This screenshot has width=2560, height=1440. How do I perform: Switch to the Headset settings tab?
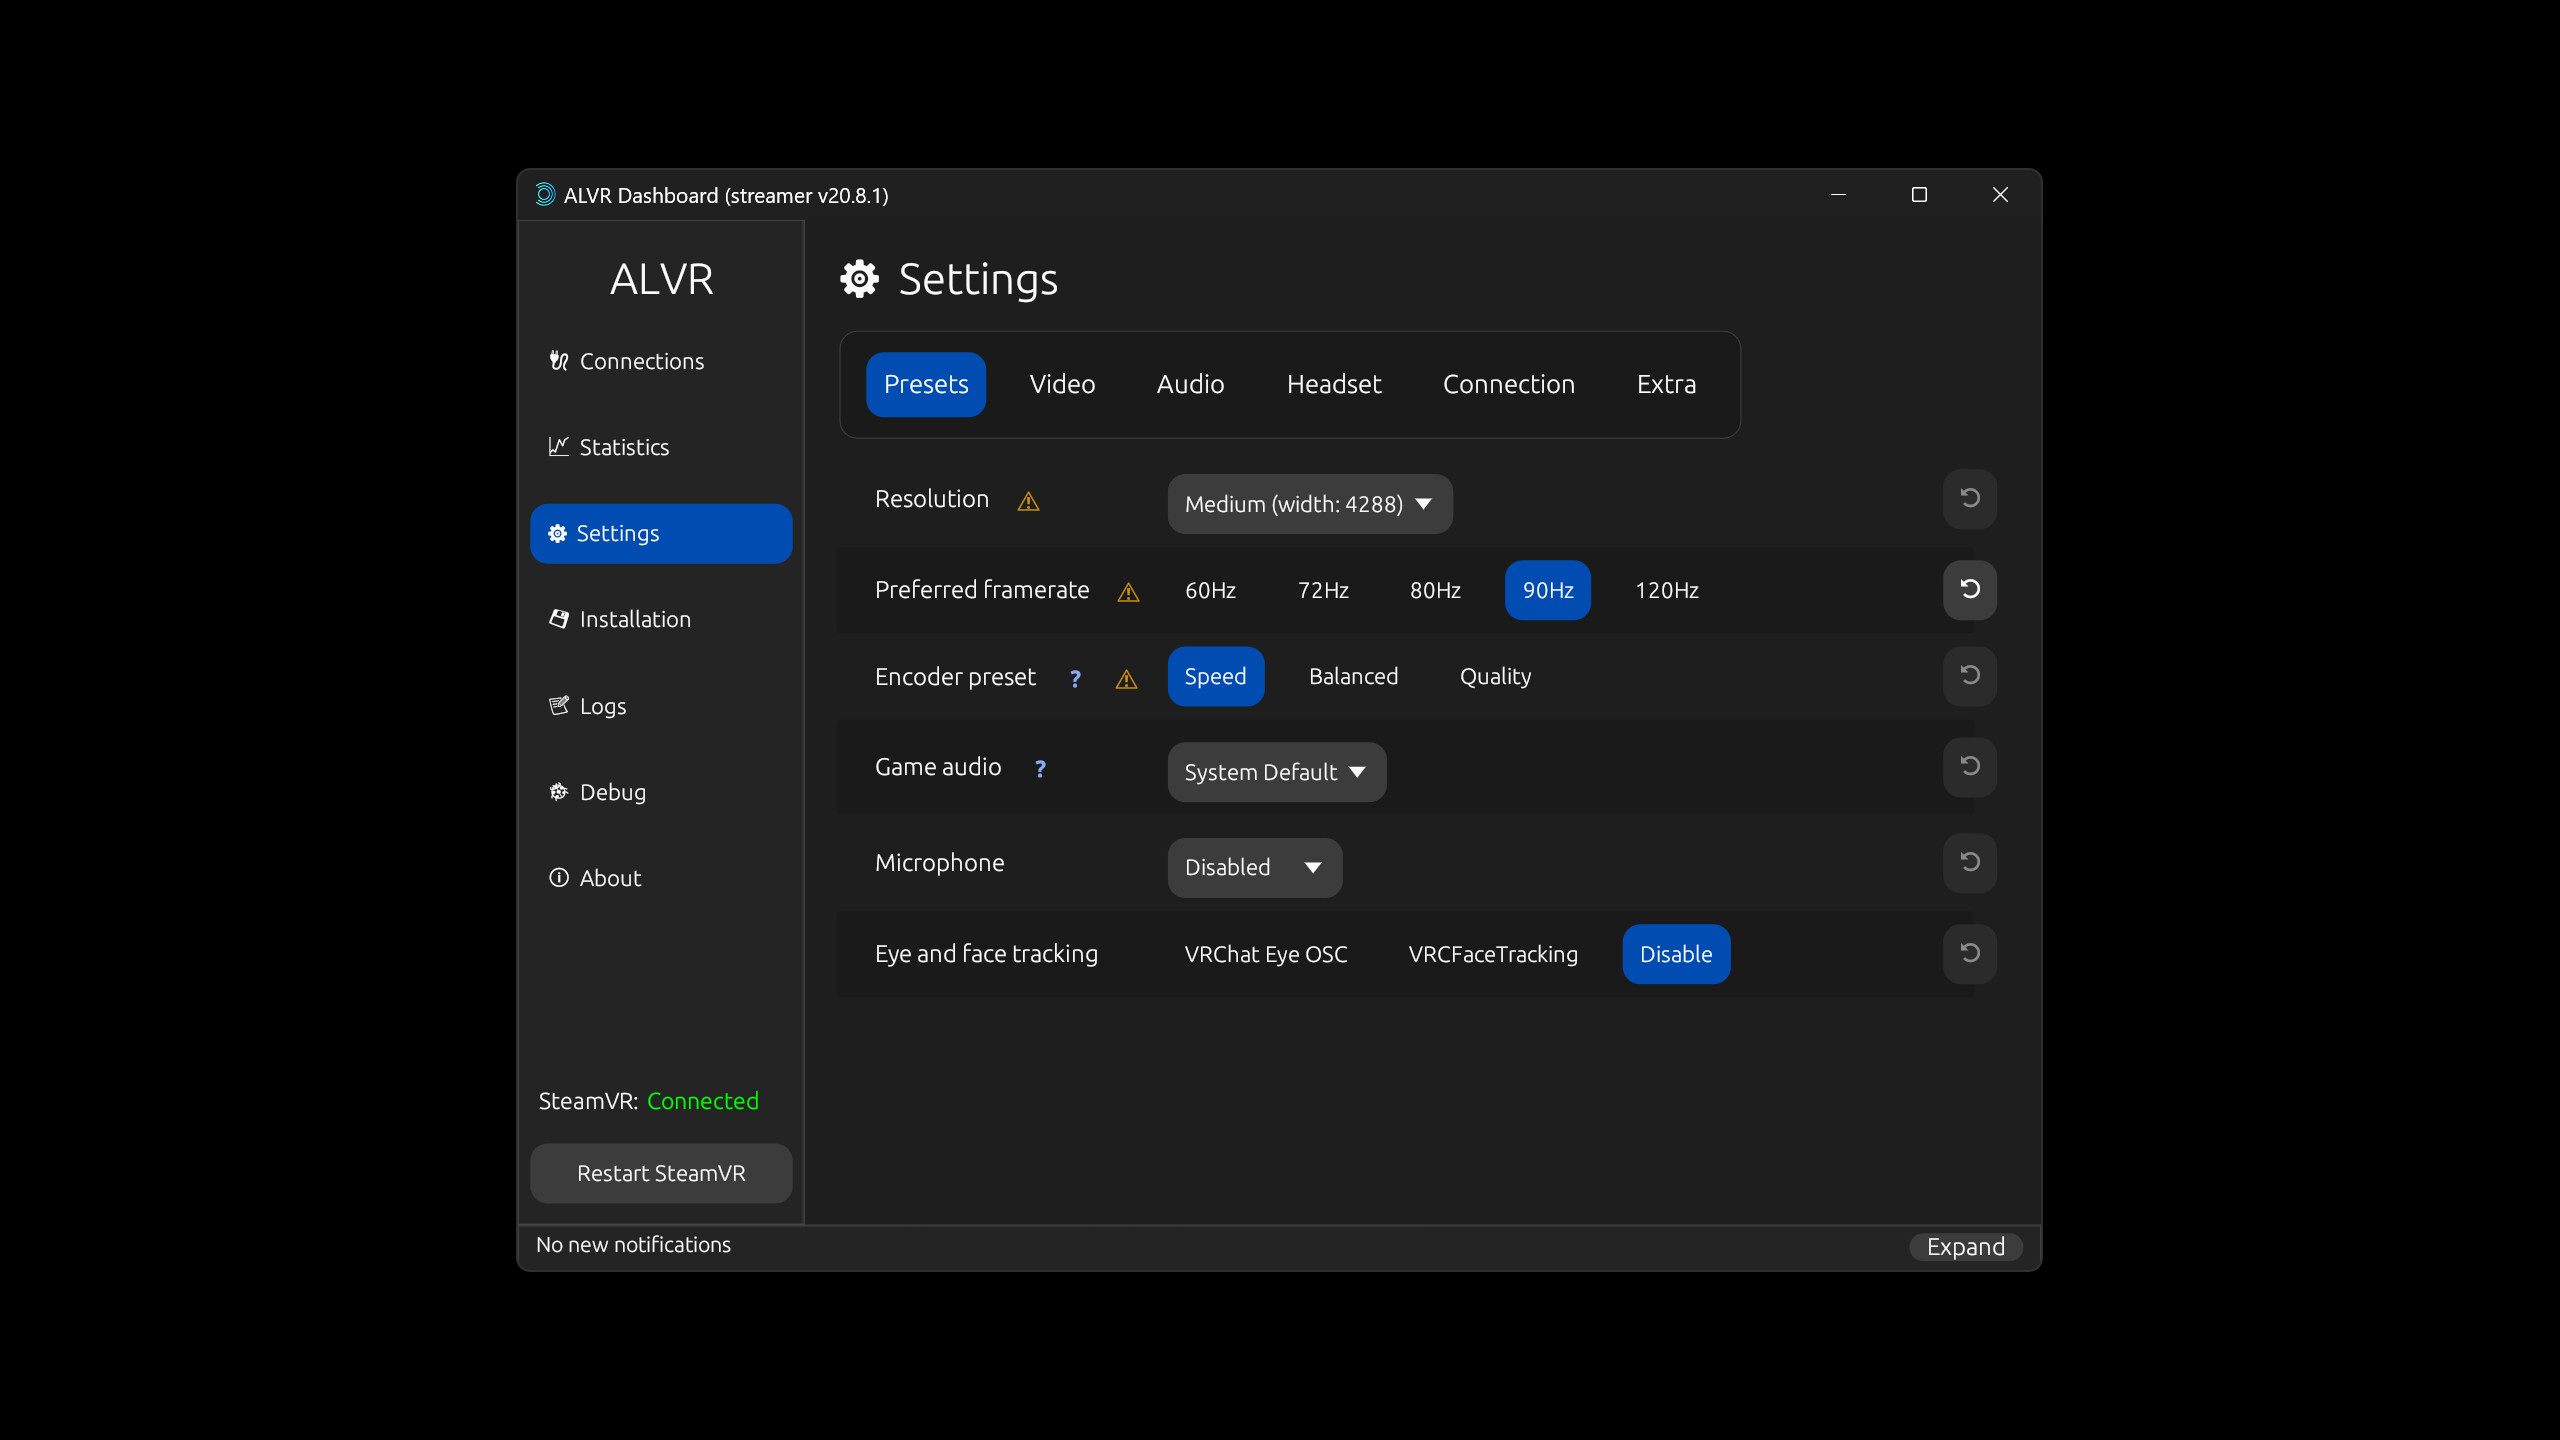[x=1334, y=383]
